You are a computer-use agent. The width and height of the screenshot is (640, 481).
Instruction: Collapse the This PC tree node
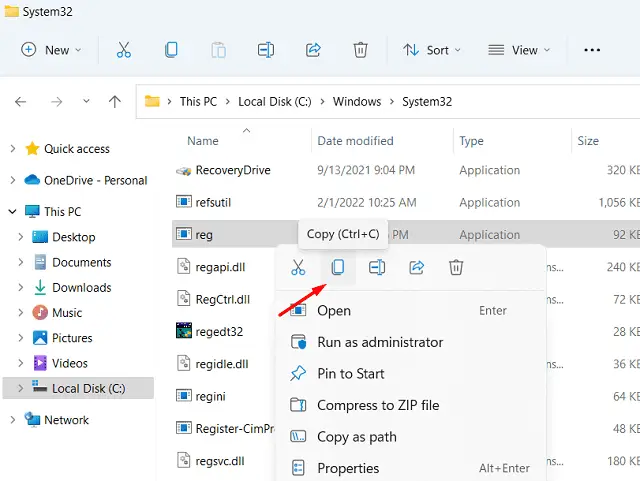12,212
